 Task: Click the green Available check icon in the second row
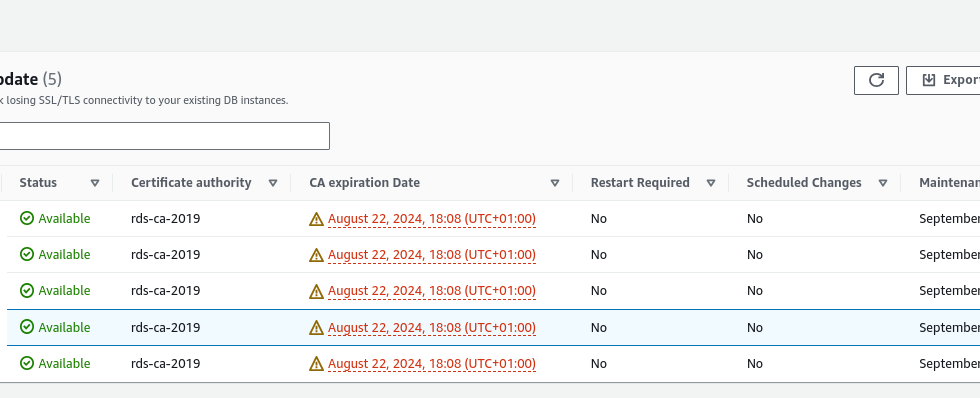click(x=27, y=254)
